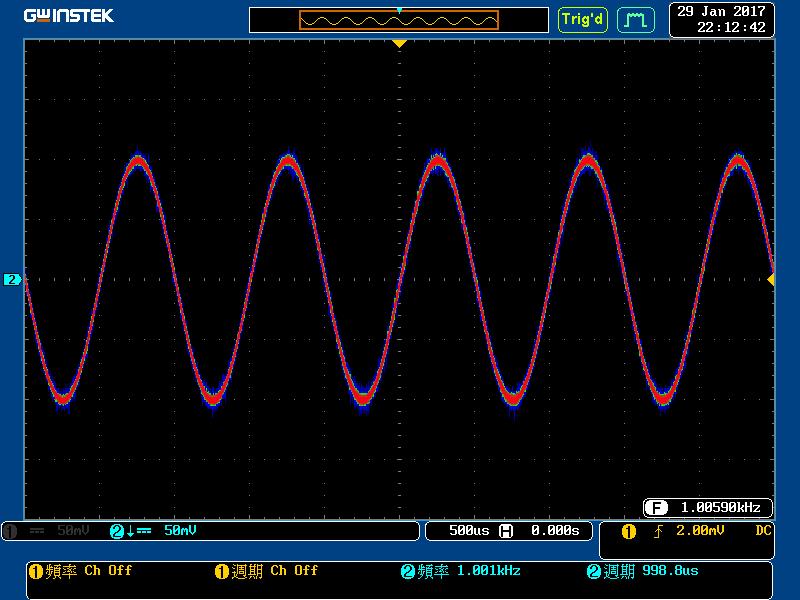
Task: Click the Trig'd status indicator
Action: click(583, 20)
